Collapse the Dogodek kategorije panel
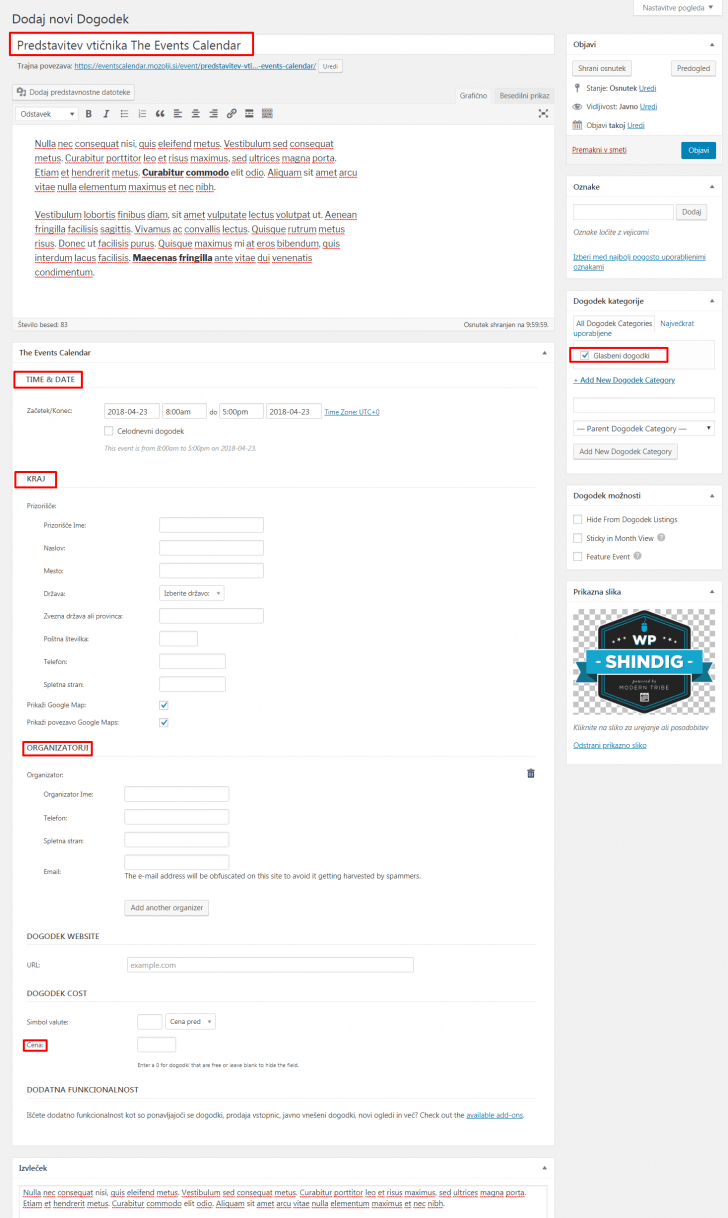728x1218 pixels. click(712, 301)
